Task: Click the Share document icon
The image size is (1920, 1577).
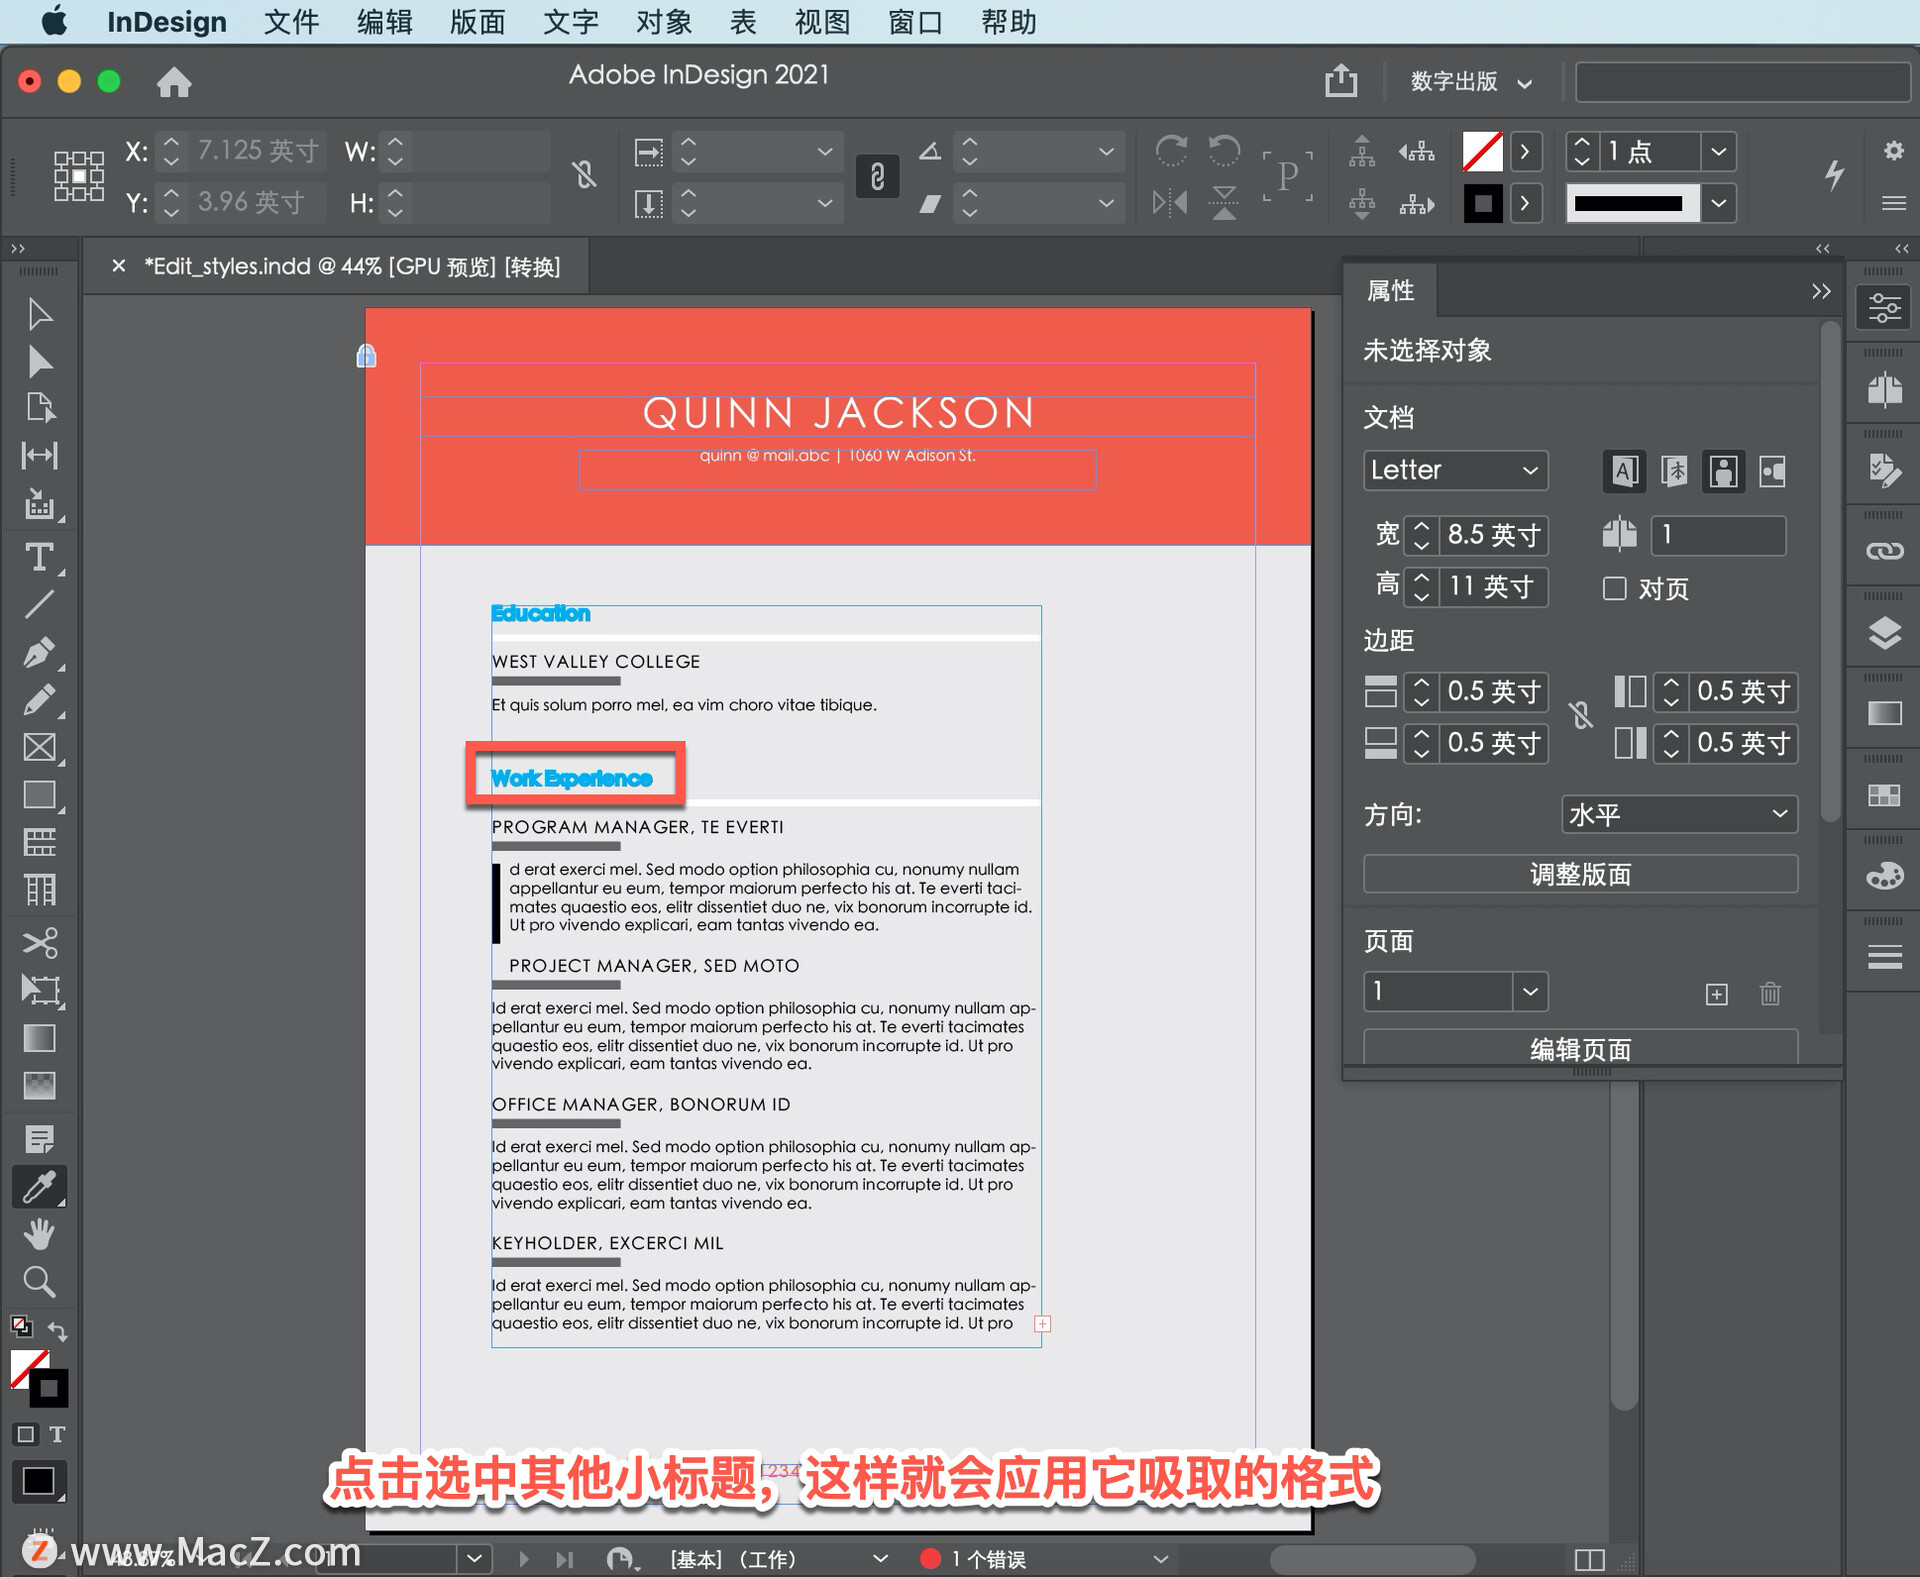Action: 1340,81
